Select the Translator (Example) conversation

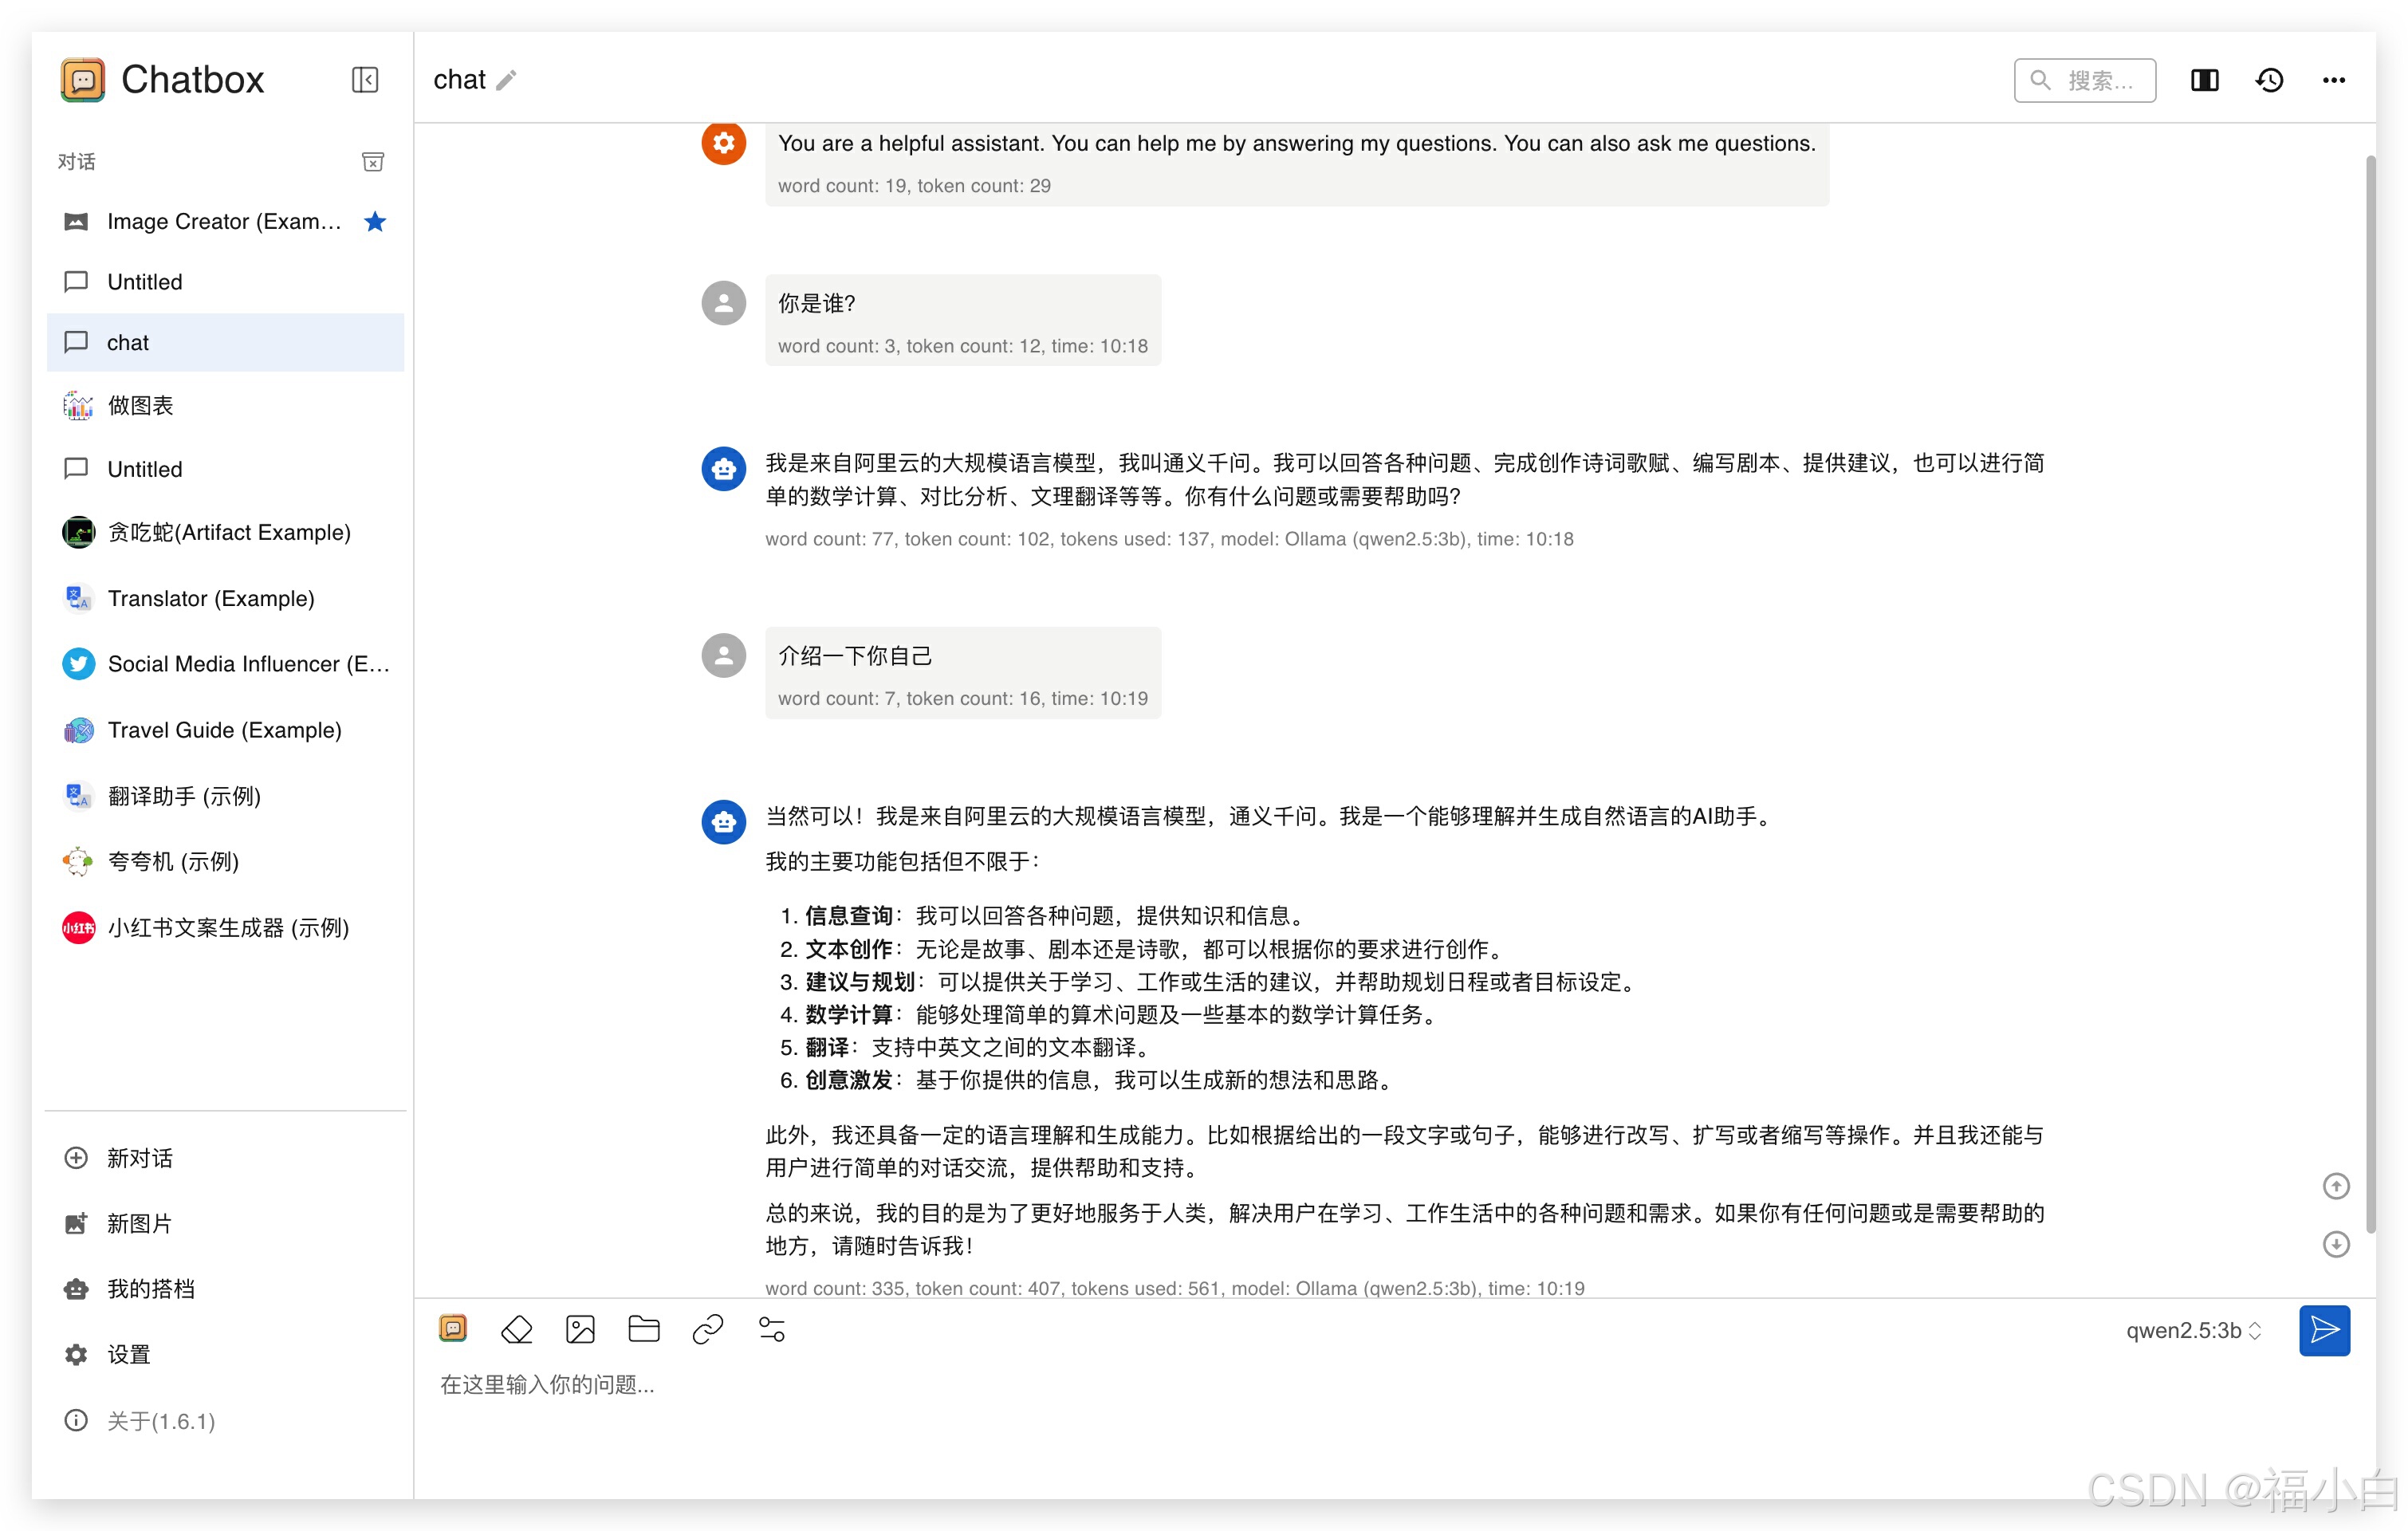pos(210,598)
